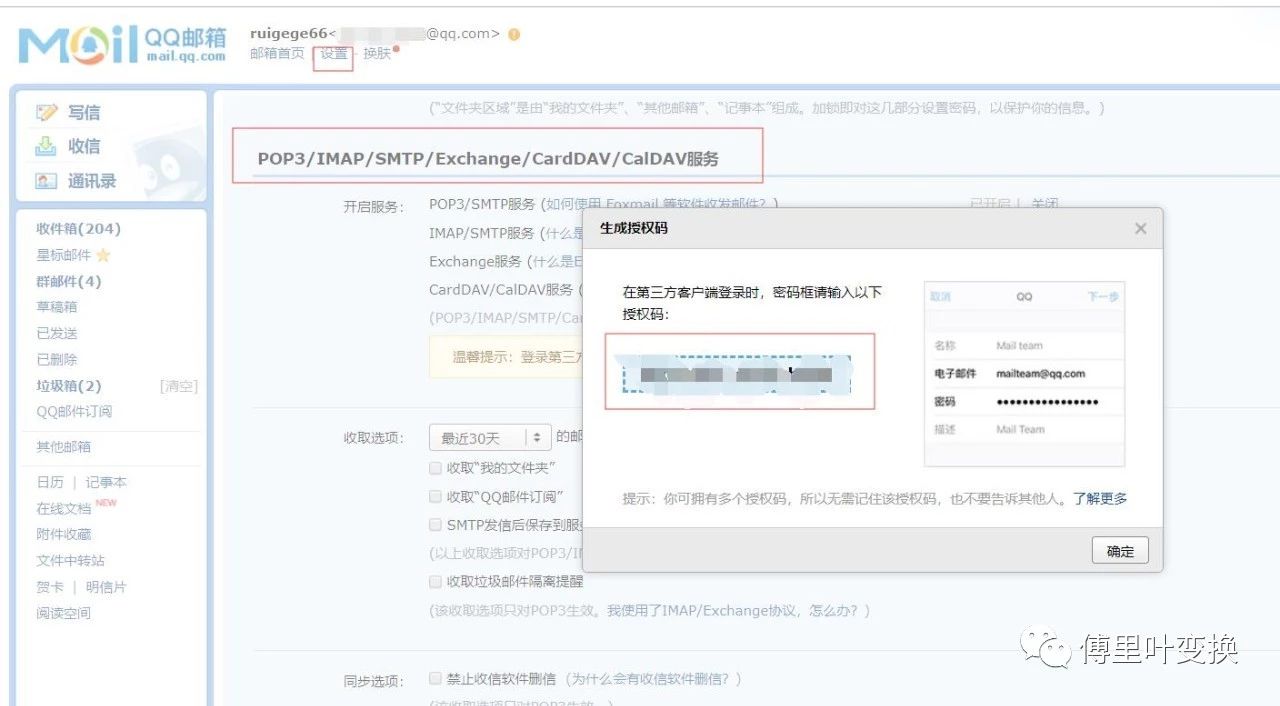Open QQ邮件订阅 in sidebar
The width and height of the screenshot is (1280, 706).
pyautogui.click(x=74, y=411)
